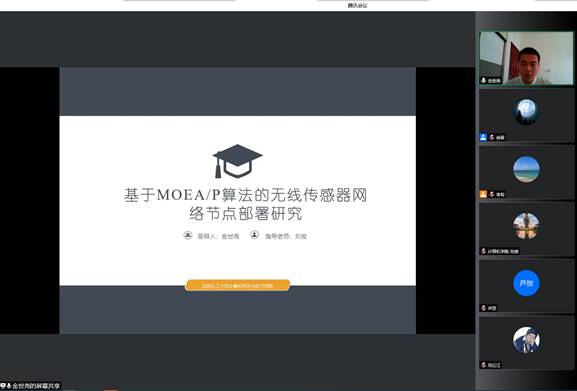Click orange person badge under beach avatar
This screenshot has width=577, height=391.
tap(484, 194)
